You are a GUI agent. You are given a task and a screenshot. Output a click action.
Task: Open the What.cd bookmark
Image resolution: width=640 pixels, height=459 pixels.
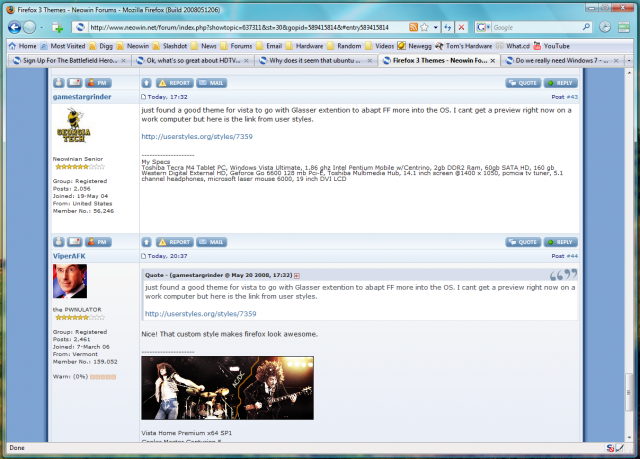pos(513,46)
